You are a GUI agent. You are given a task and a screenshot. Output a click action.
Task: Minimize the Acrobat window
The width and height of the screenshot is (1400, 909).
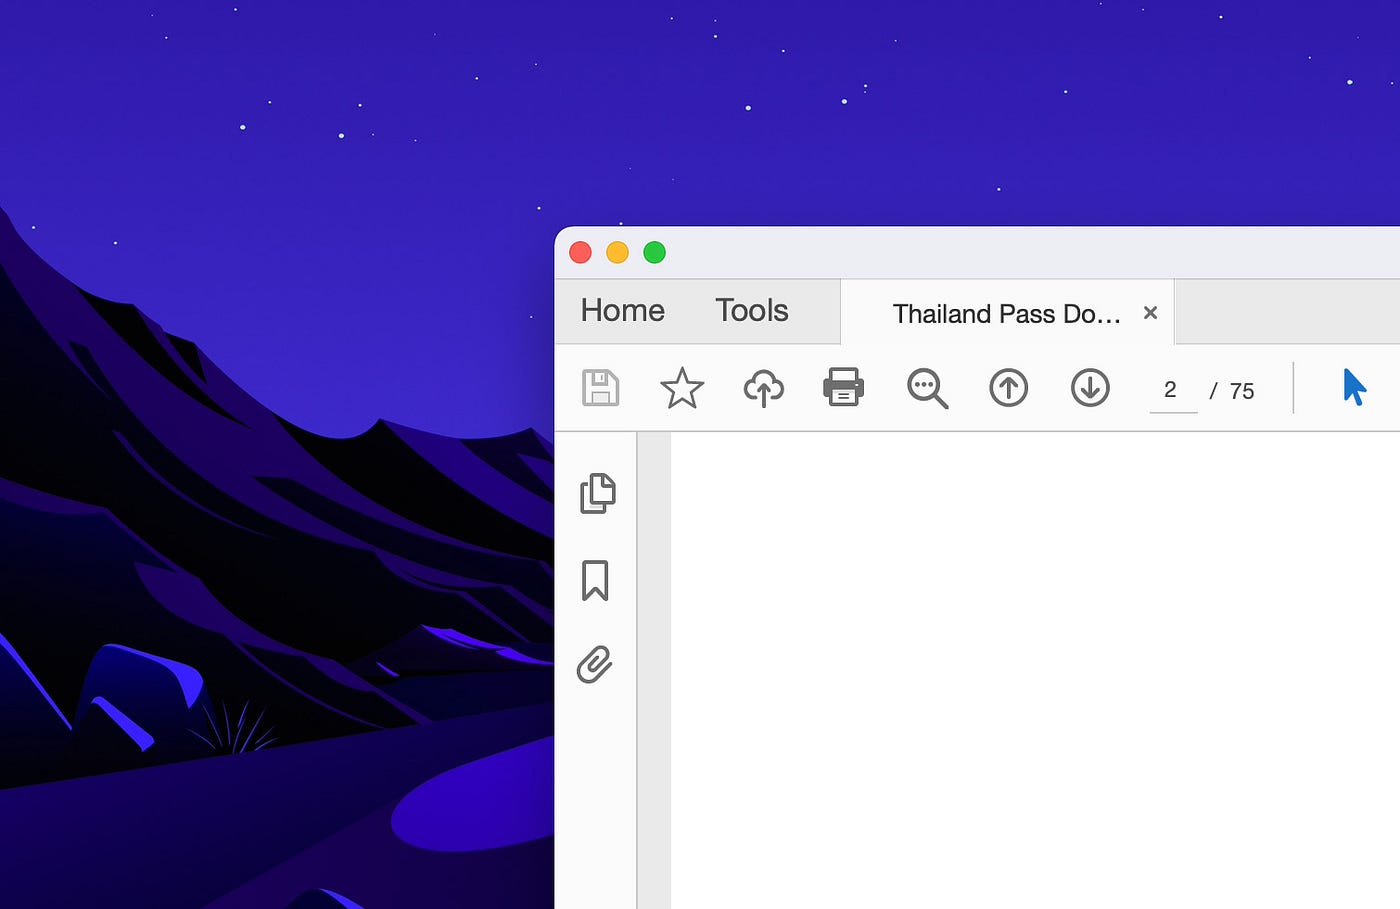[617, 252]
